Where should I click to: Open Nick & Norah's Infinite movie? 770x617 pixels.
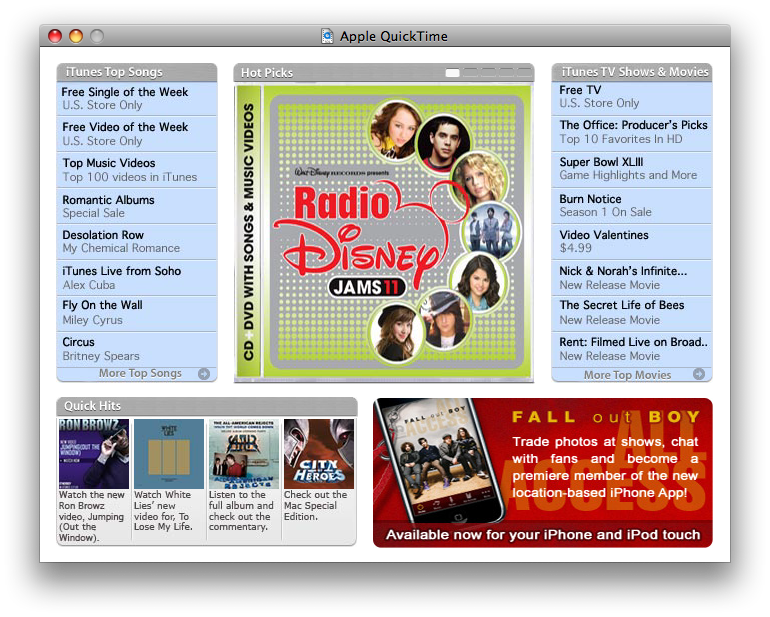pyautogui.click(x=632, y=278)
